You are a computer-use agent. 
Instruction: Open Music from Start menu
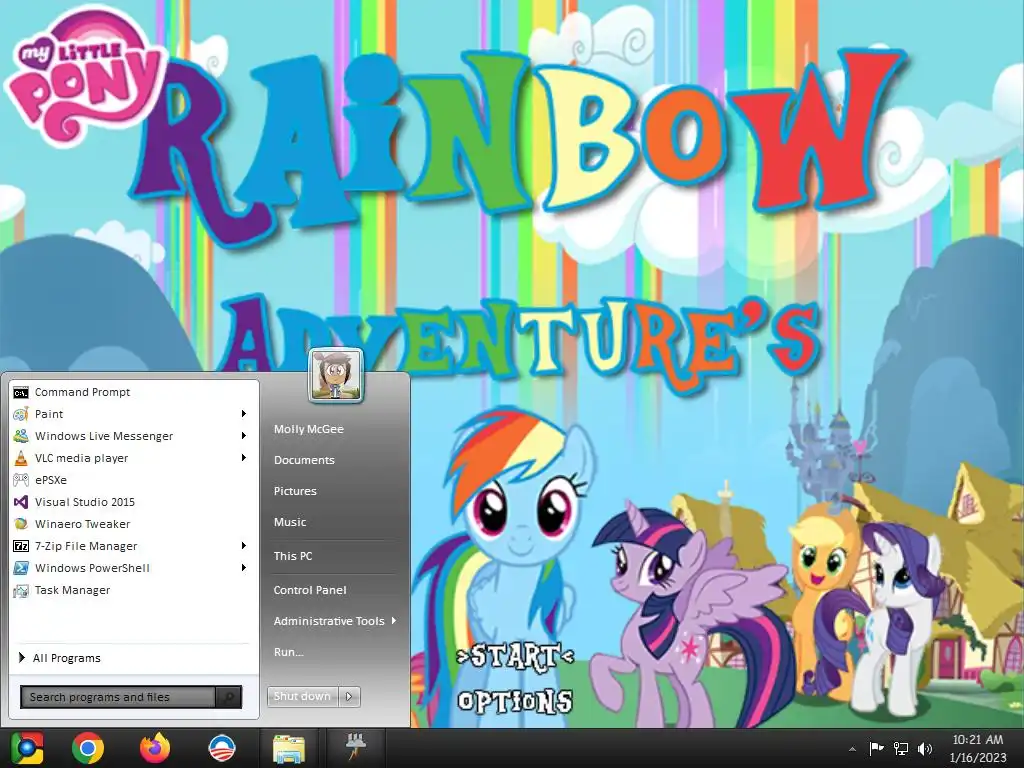click(x=290, y=522)
